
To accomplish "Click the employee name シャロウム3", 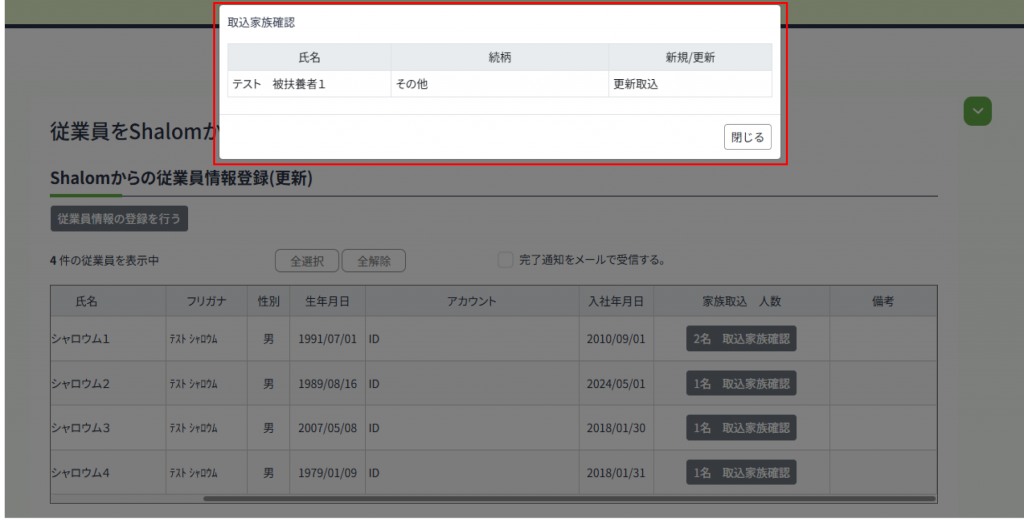I will (80, 428).
